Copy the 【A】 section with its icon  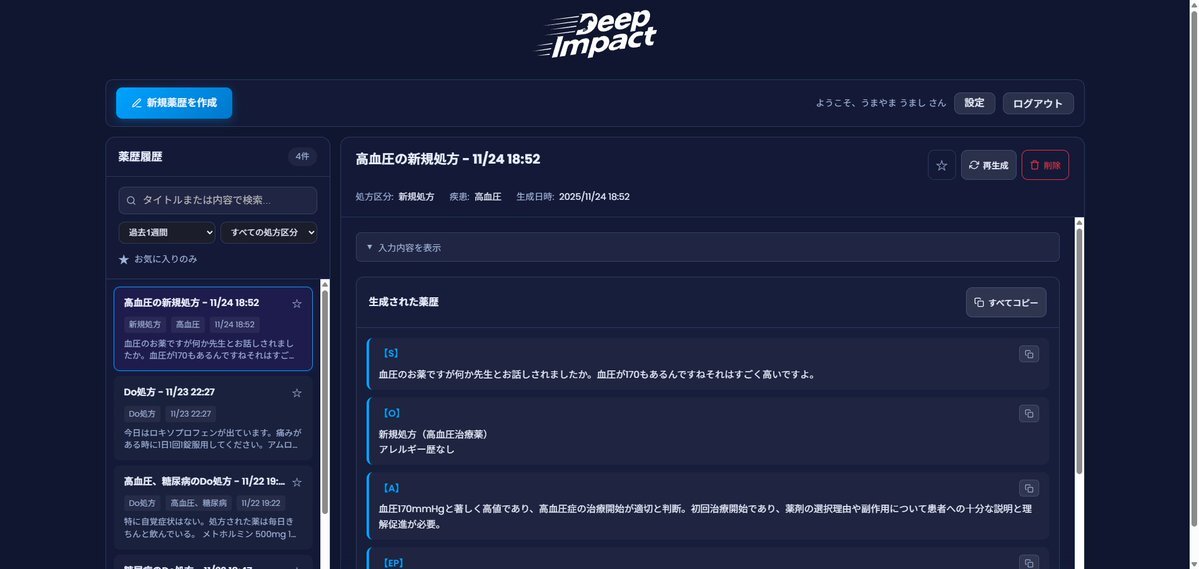coord(1028,488)
